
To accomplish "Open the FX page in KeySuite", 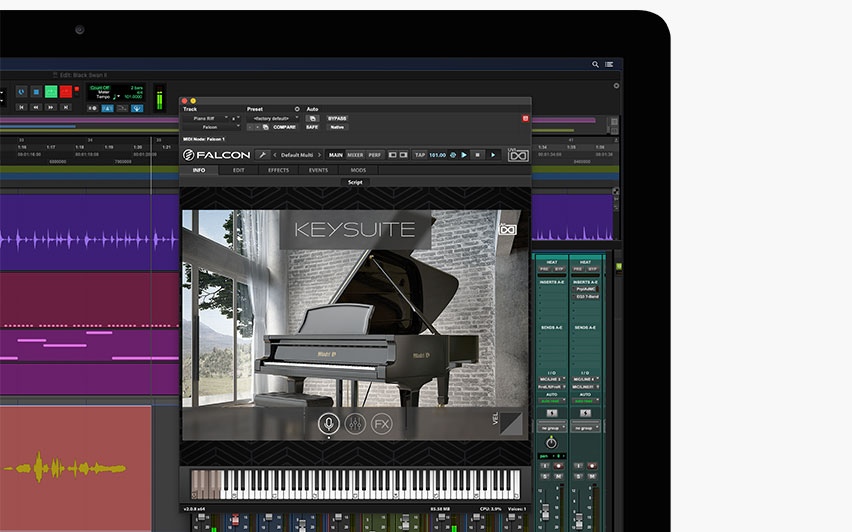I will click(x=381, y=423).
